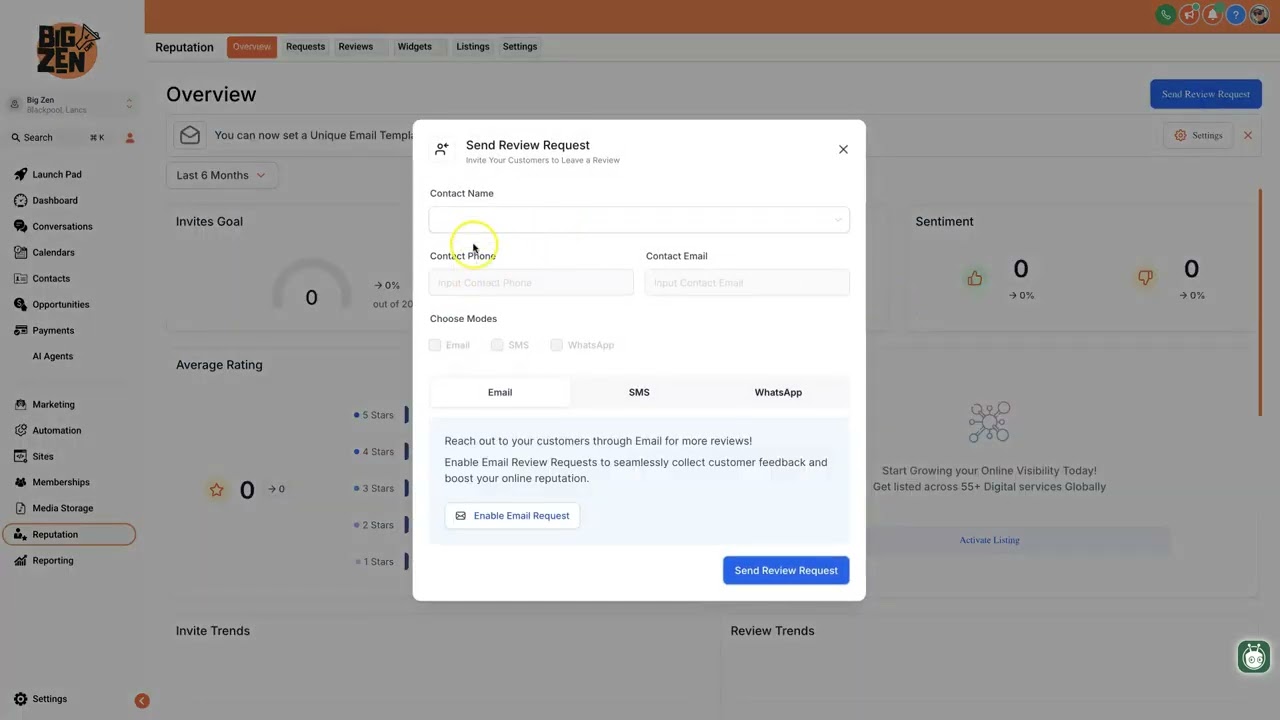This screenshot has width=1280, height=720.
Task: Click Enable Email Request button
Action: tap(512, 516)
